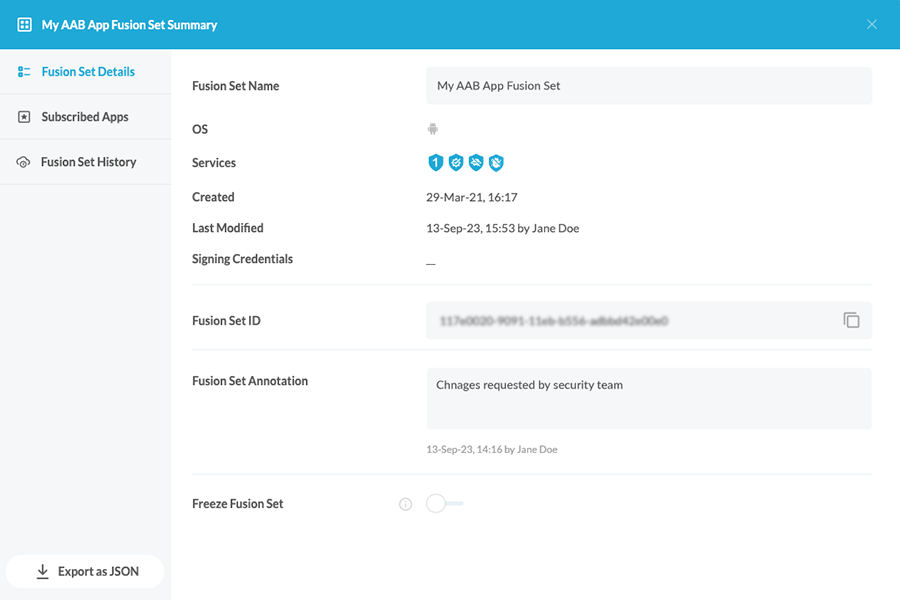Image resolution: width=900 pixels, height=600 pixels.
Task: Click the Signing Credentials dash value
Action: tap(431, 261)
